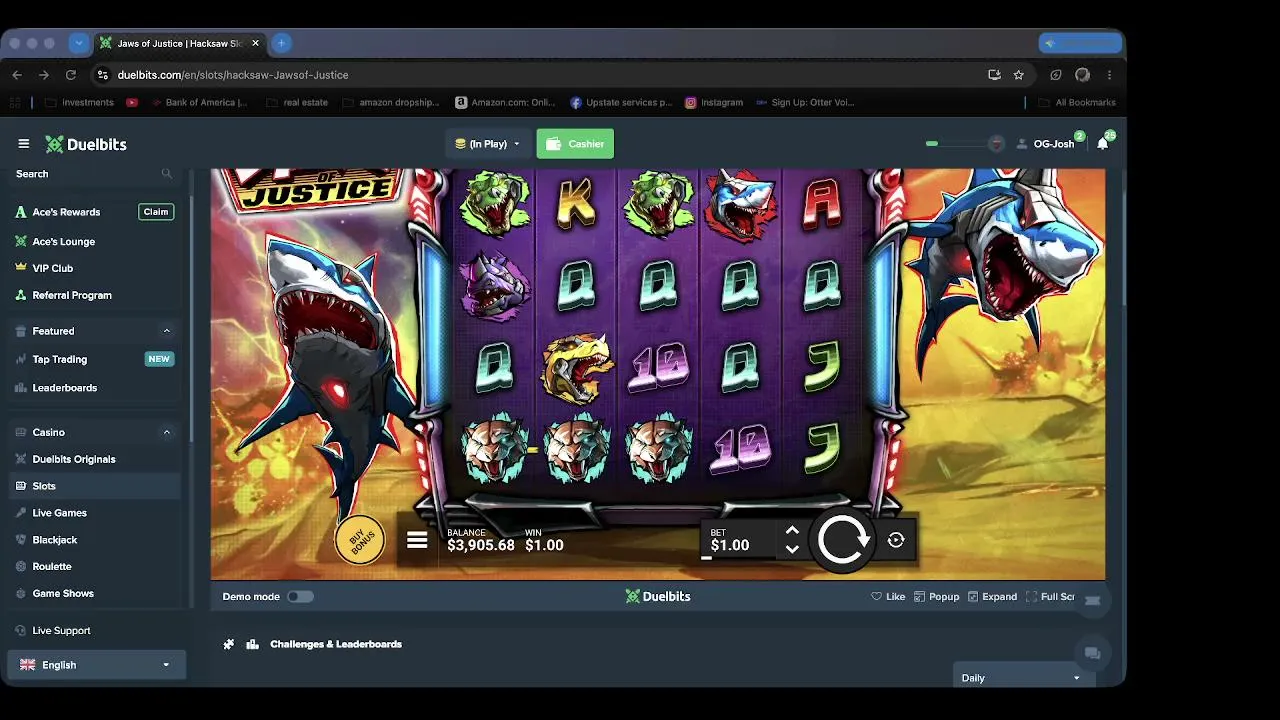Collapse the Featured sidebar section
1280x720 pixels.
[167, 331]
